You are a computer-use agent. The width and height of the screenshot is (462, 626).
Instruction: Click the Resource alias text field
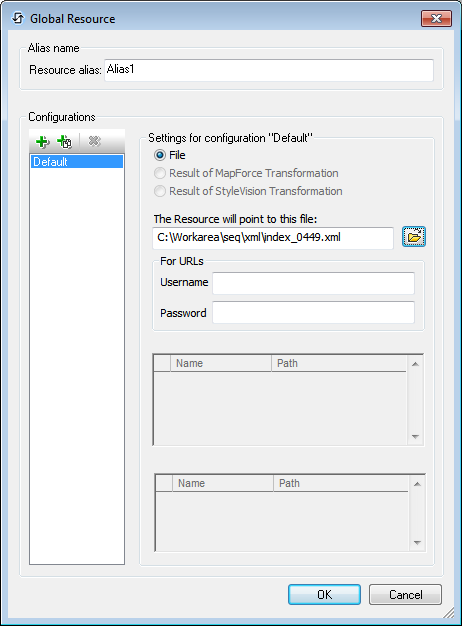point(269,70)
